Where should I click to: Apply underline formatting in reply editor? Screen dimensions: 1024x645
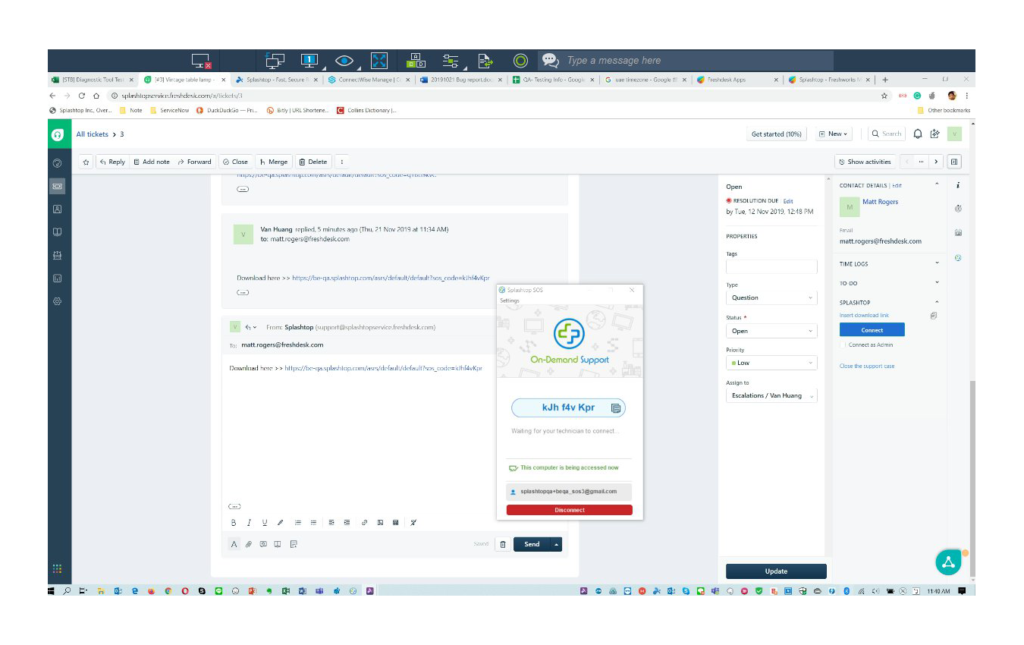click(x=264, y=522)
